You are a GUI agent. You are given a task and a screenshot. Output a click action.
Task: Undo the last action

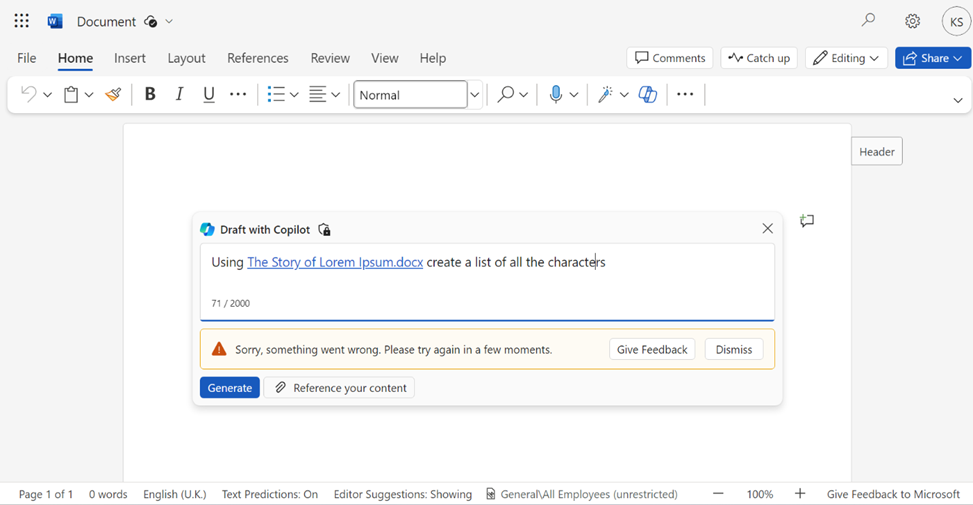[29, 94]
